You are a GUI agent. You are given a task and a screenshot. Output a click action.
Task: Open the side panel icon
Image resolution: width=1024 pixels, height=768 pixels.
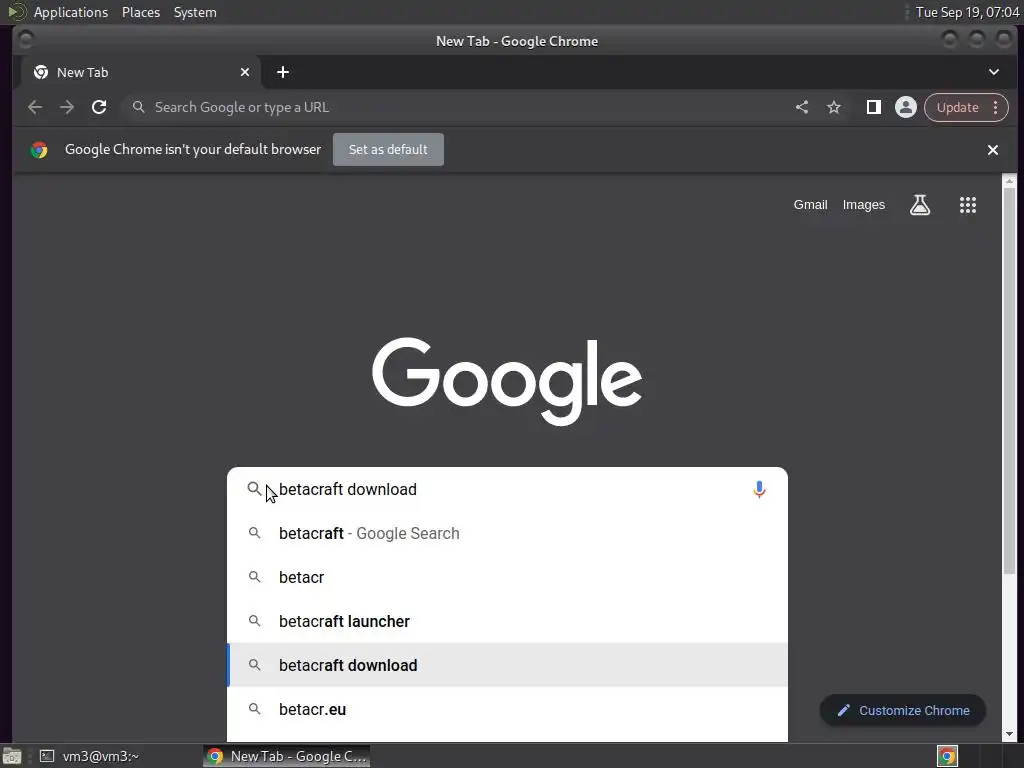pos(874,107)
